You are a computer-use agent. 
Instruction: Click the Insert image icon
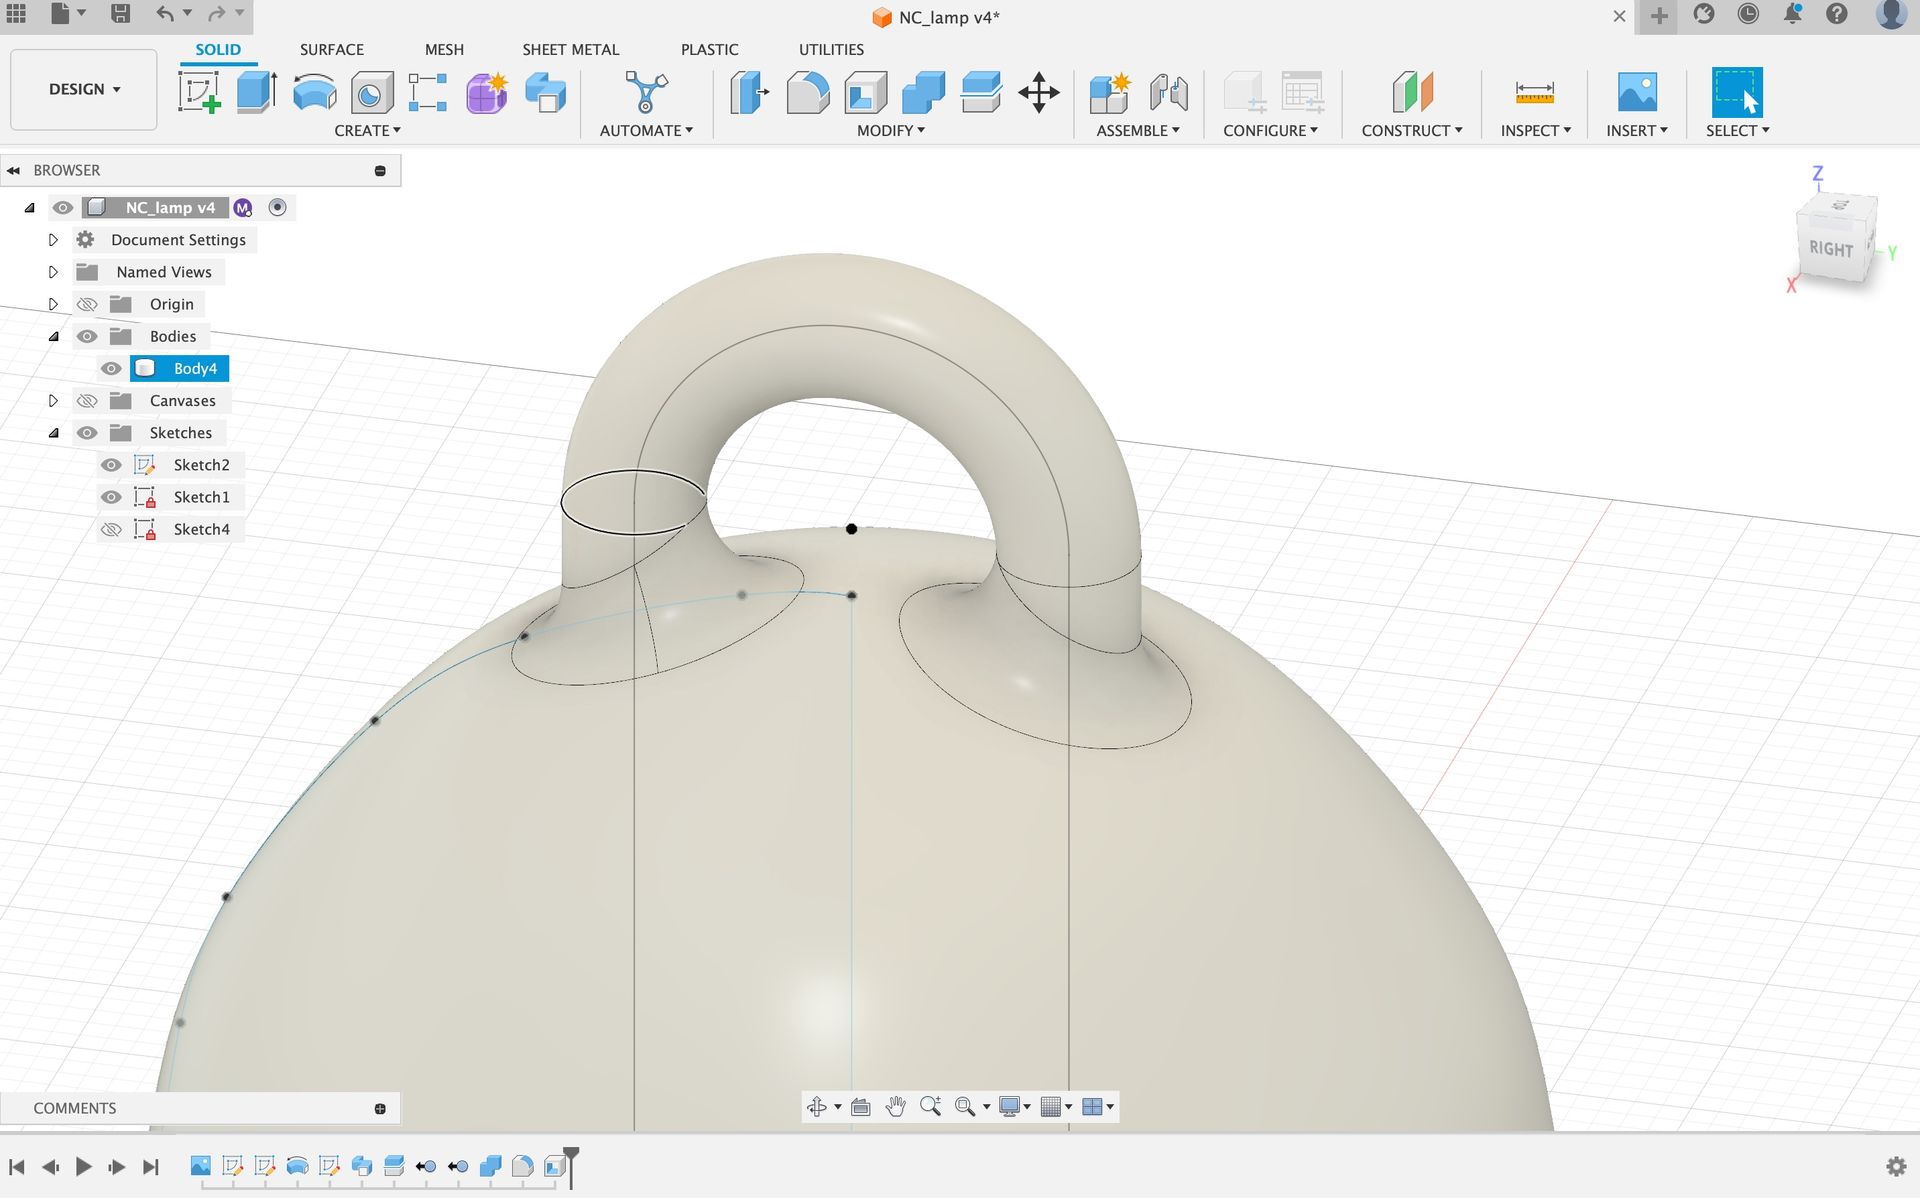[1636, 92]
